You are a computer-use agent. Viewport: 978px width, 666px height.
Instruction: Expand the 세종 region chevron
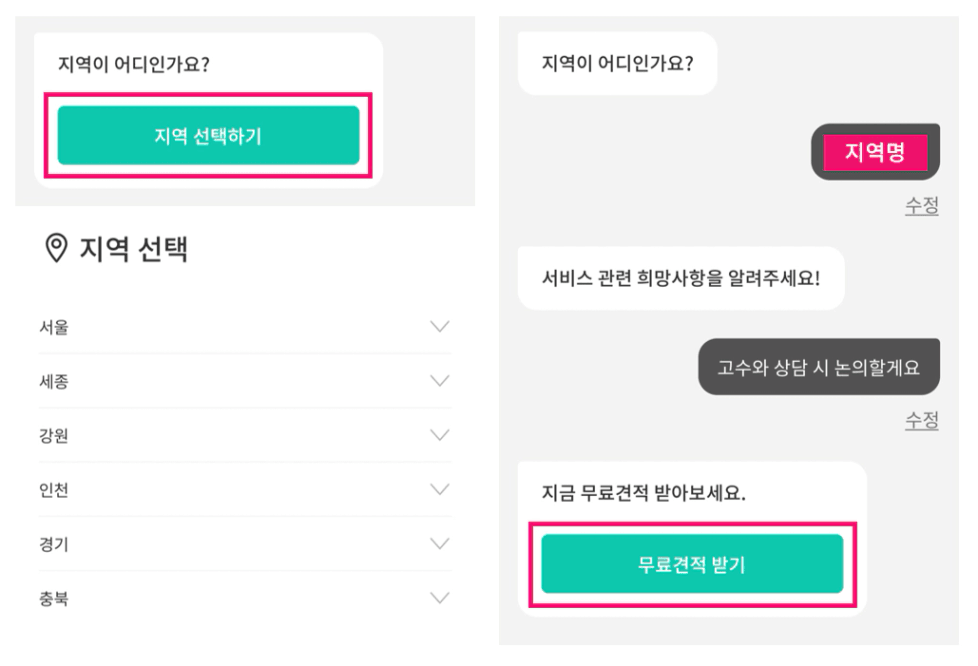pyautogui.click(x=440, y=381)
